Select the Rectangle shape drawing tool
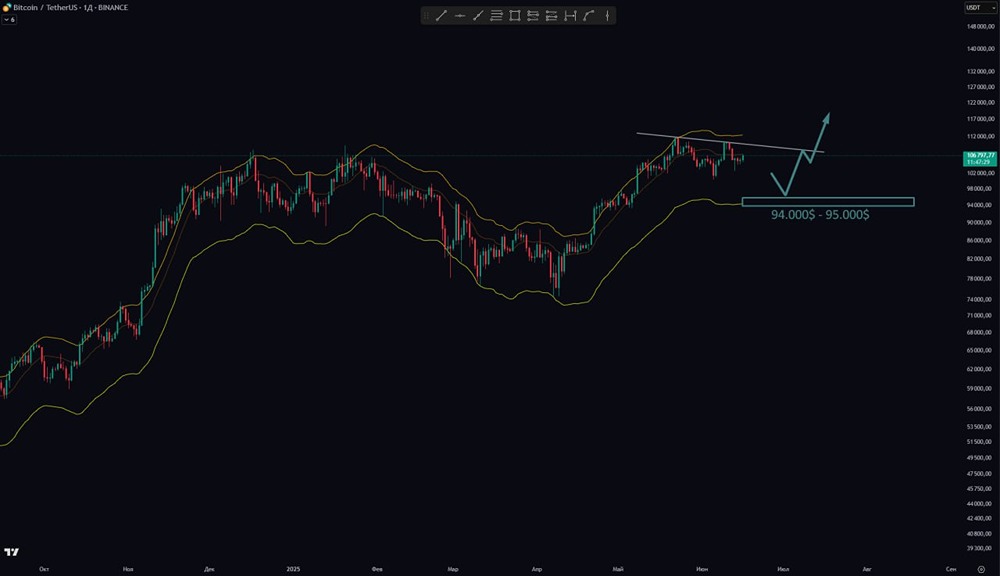Viewport: 1000px width, 576px height. [x=515, y=16]
